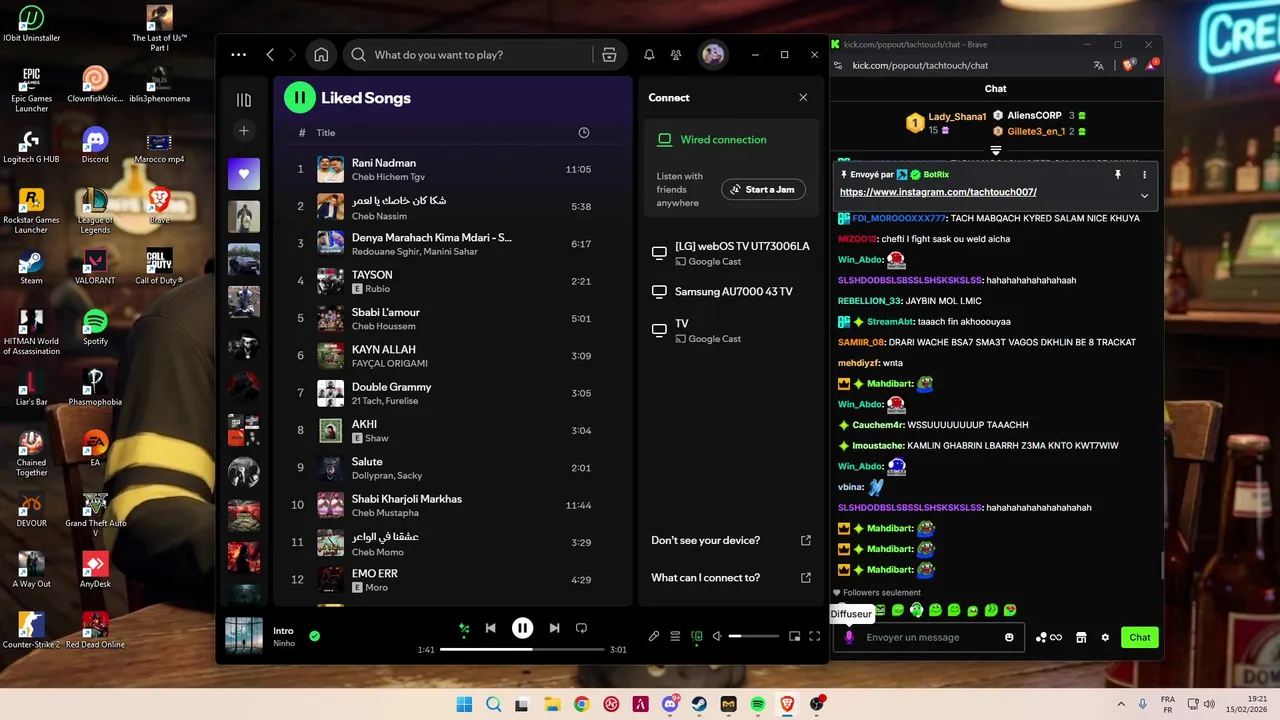Open the Spotify three-dot main menu
Screen dimensions: 1280x720
pos(238,55)
